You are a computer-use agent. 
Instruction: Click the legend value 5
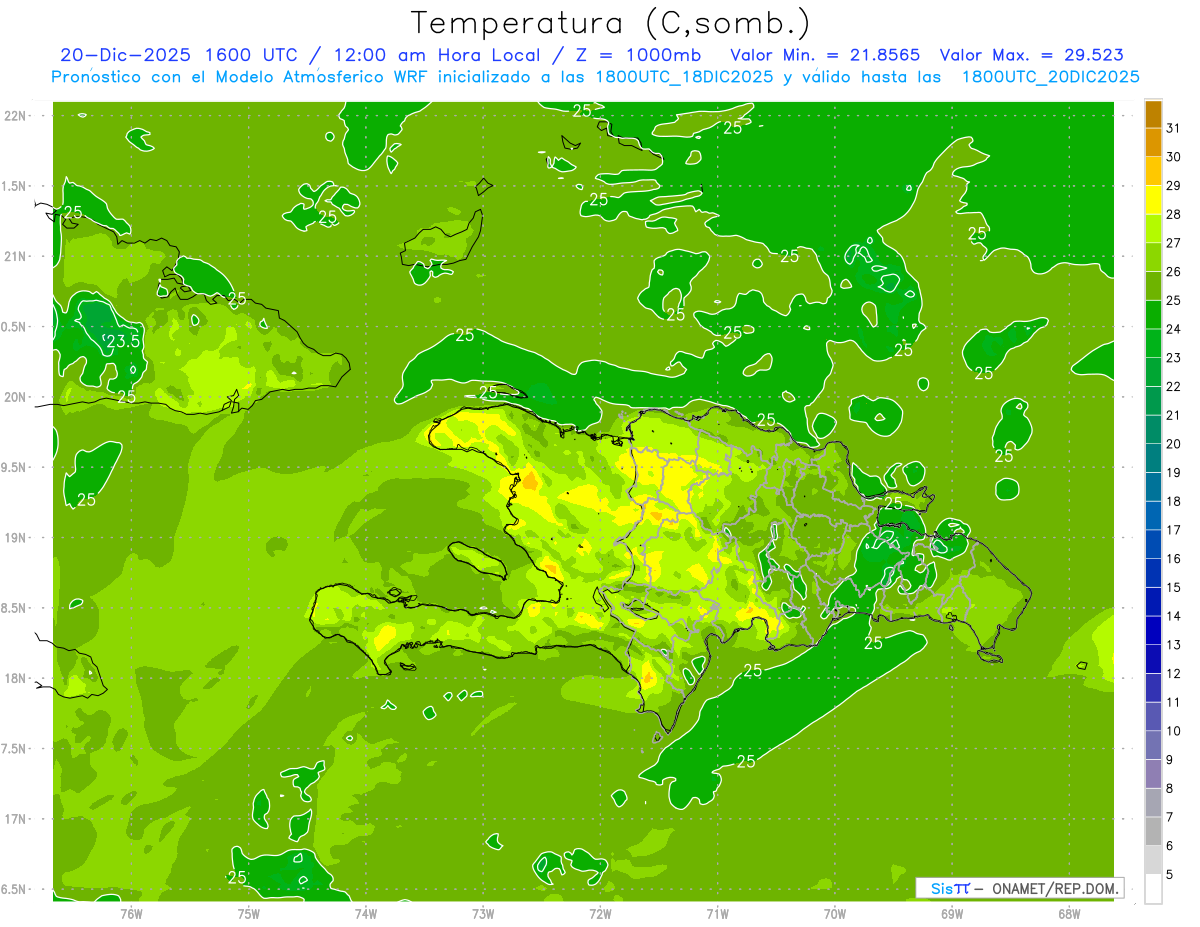[1170, 875]
